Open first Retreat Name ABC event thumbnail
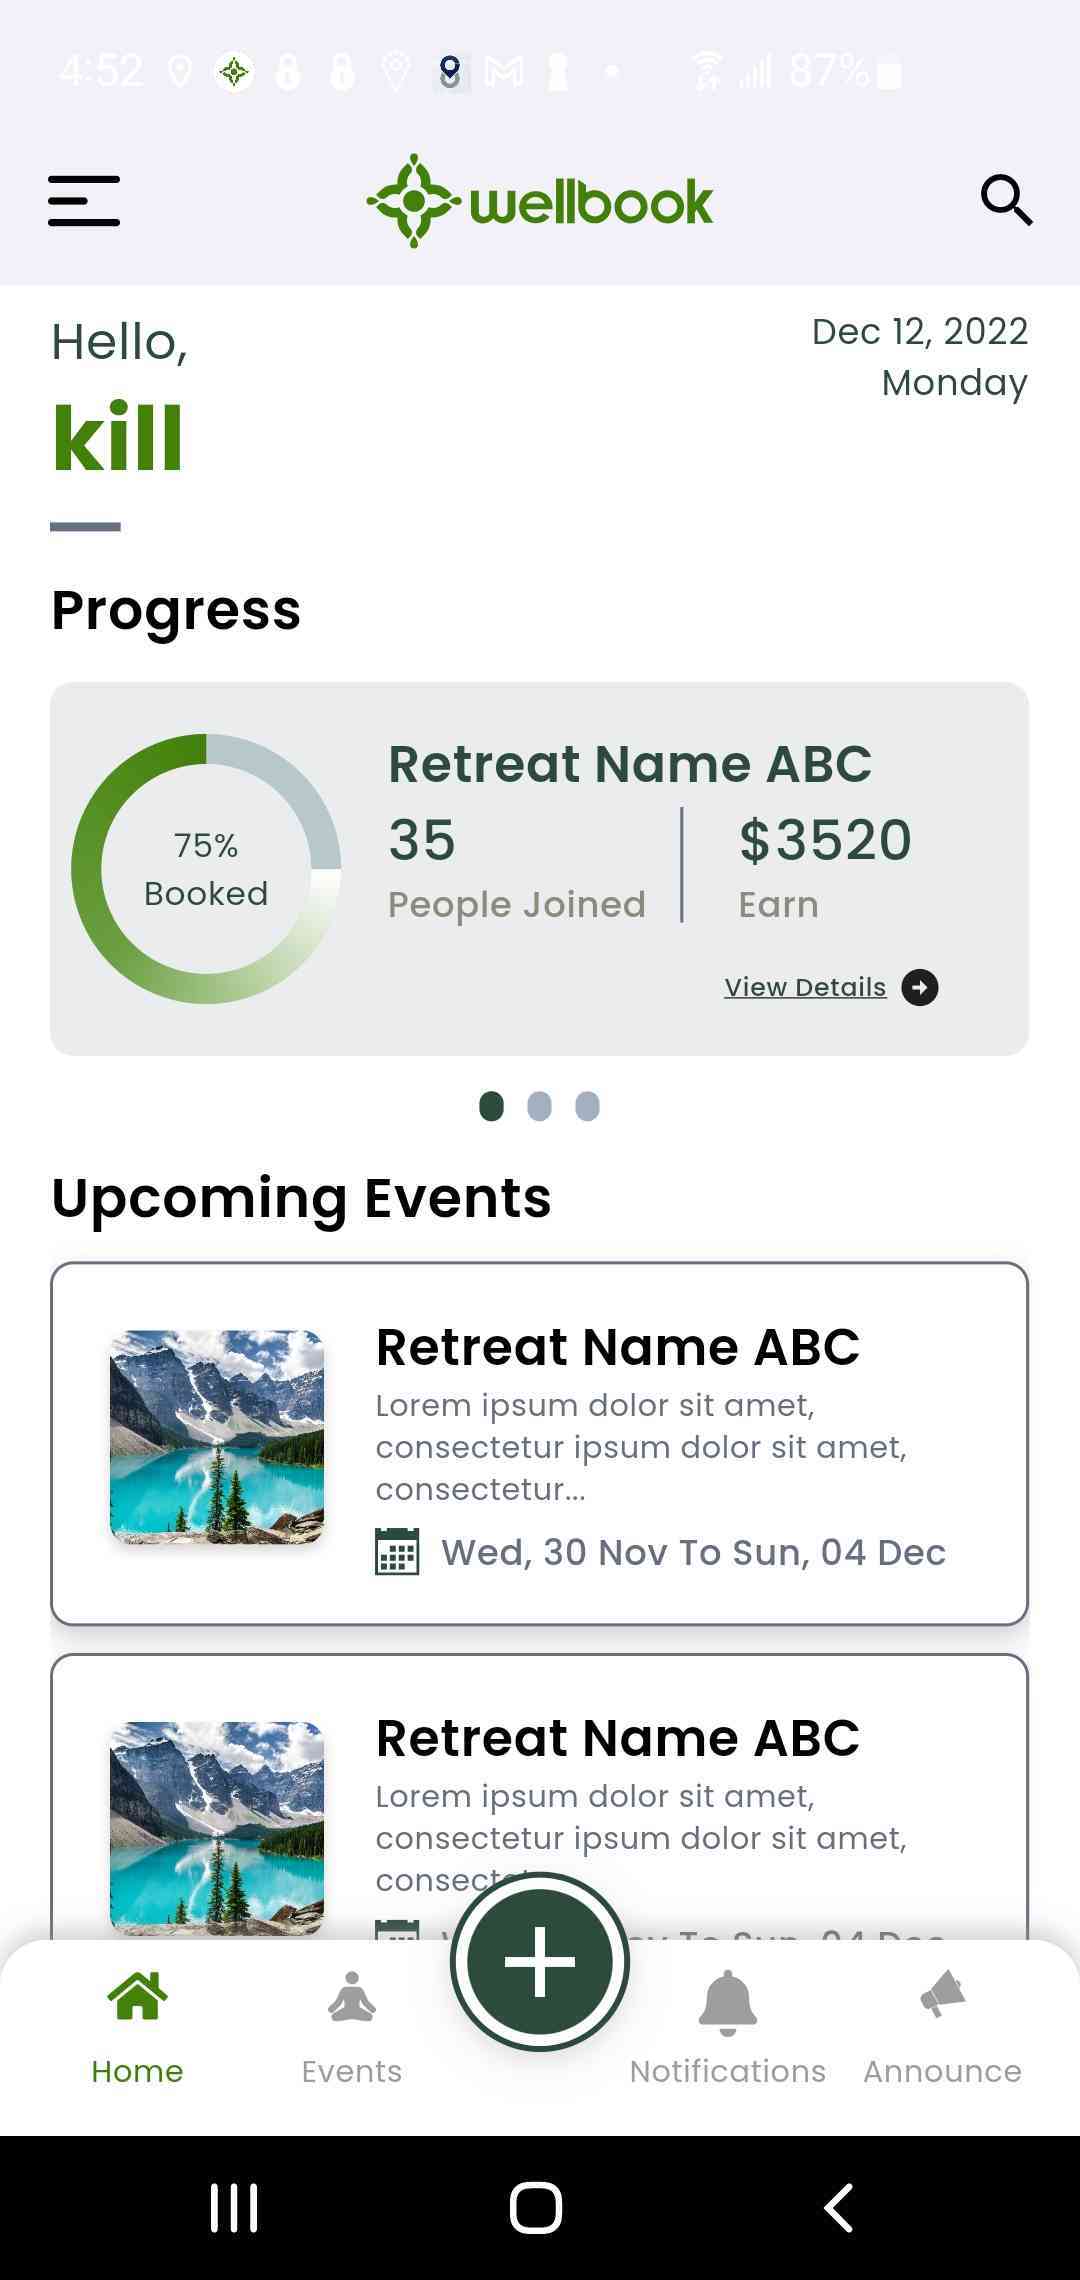Screen dimensions: 1080x2280 217,1436
